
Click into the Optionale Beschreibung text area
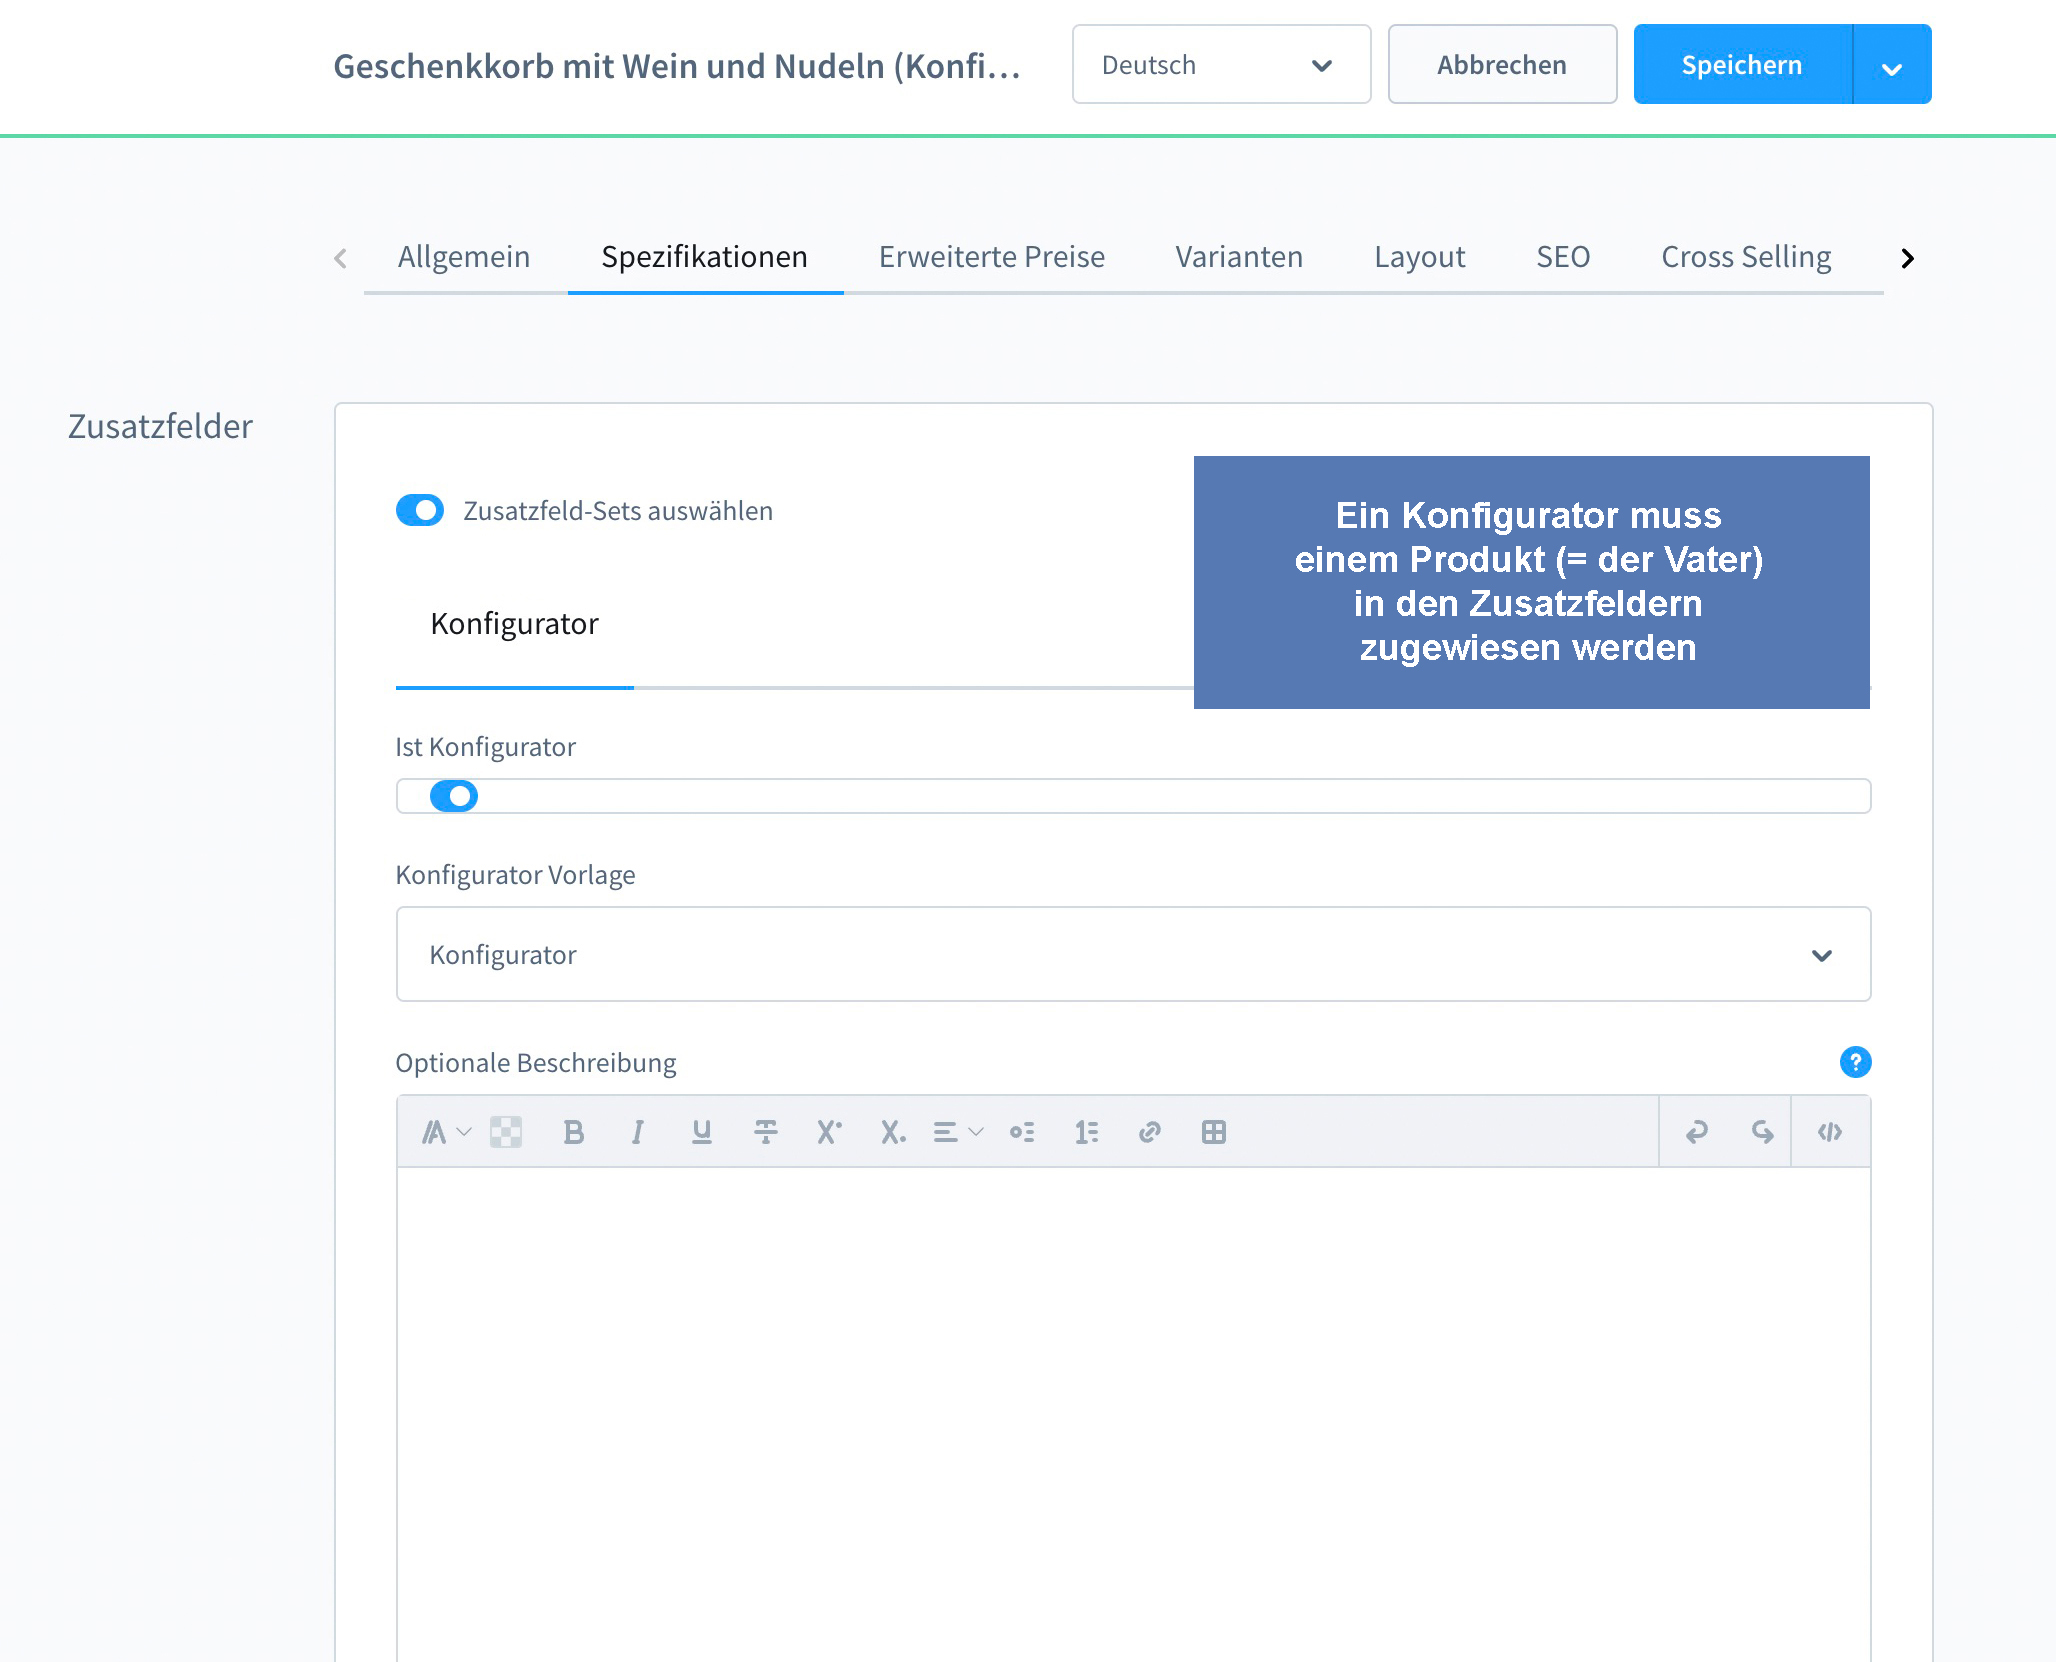point(1133,1414)
